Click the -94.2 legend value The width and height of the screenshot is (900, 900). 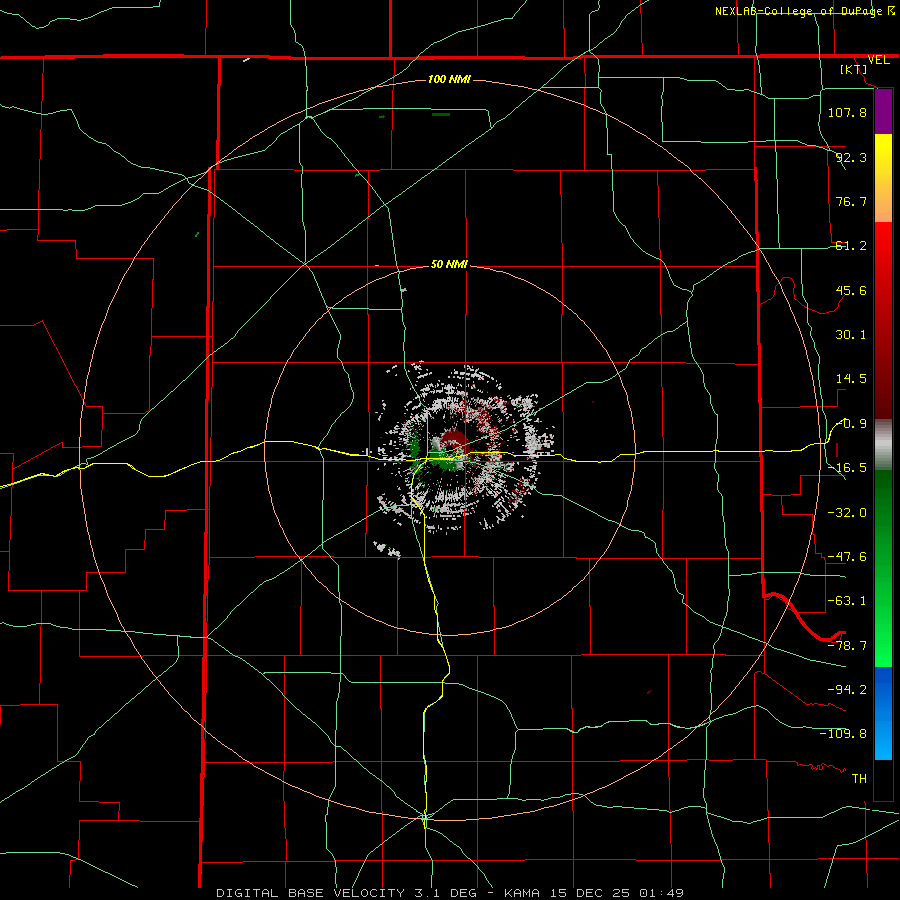click(x=847, y=689)
